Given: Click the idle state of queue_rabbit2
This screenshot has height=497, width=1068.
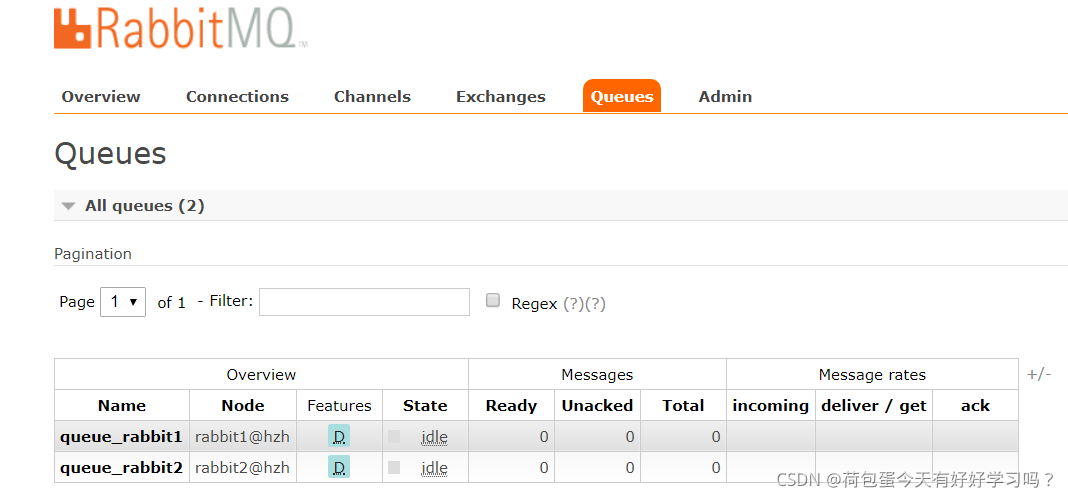Looking at the screenshot, I should pos(435,468).
